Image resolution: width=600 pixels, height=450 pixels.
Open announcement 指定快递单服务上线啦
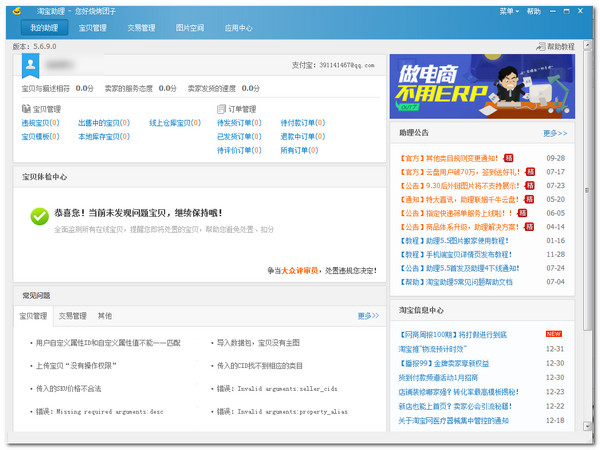click(456, 213)
